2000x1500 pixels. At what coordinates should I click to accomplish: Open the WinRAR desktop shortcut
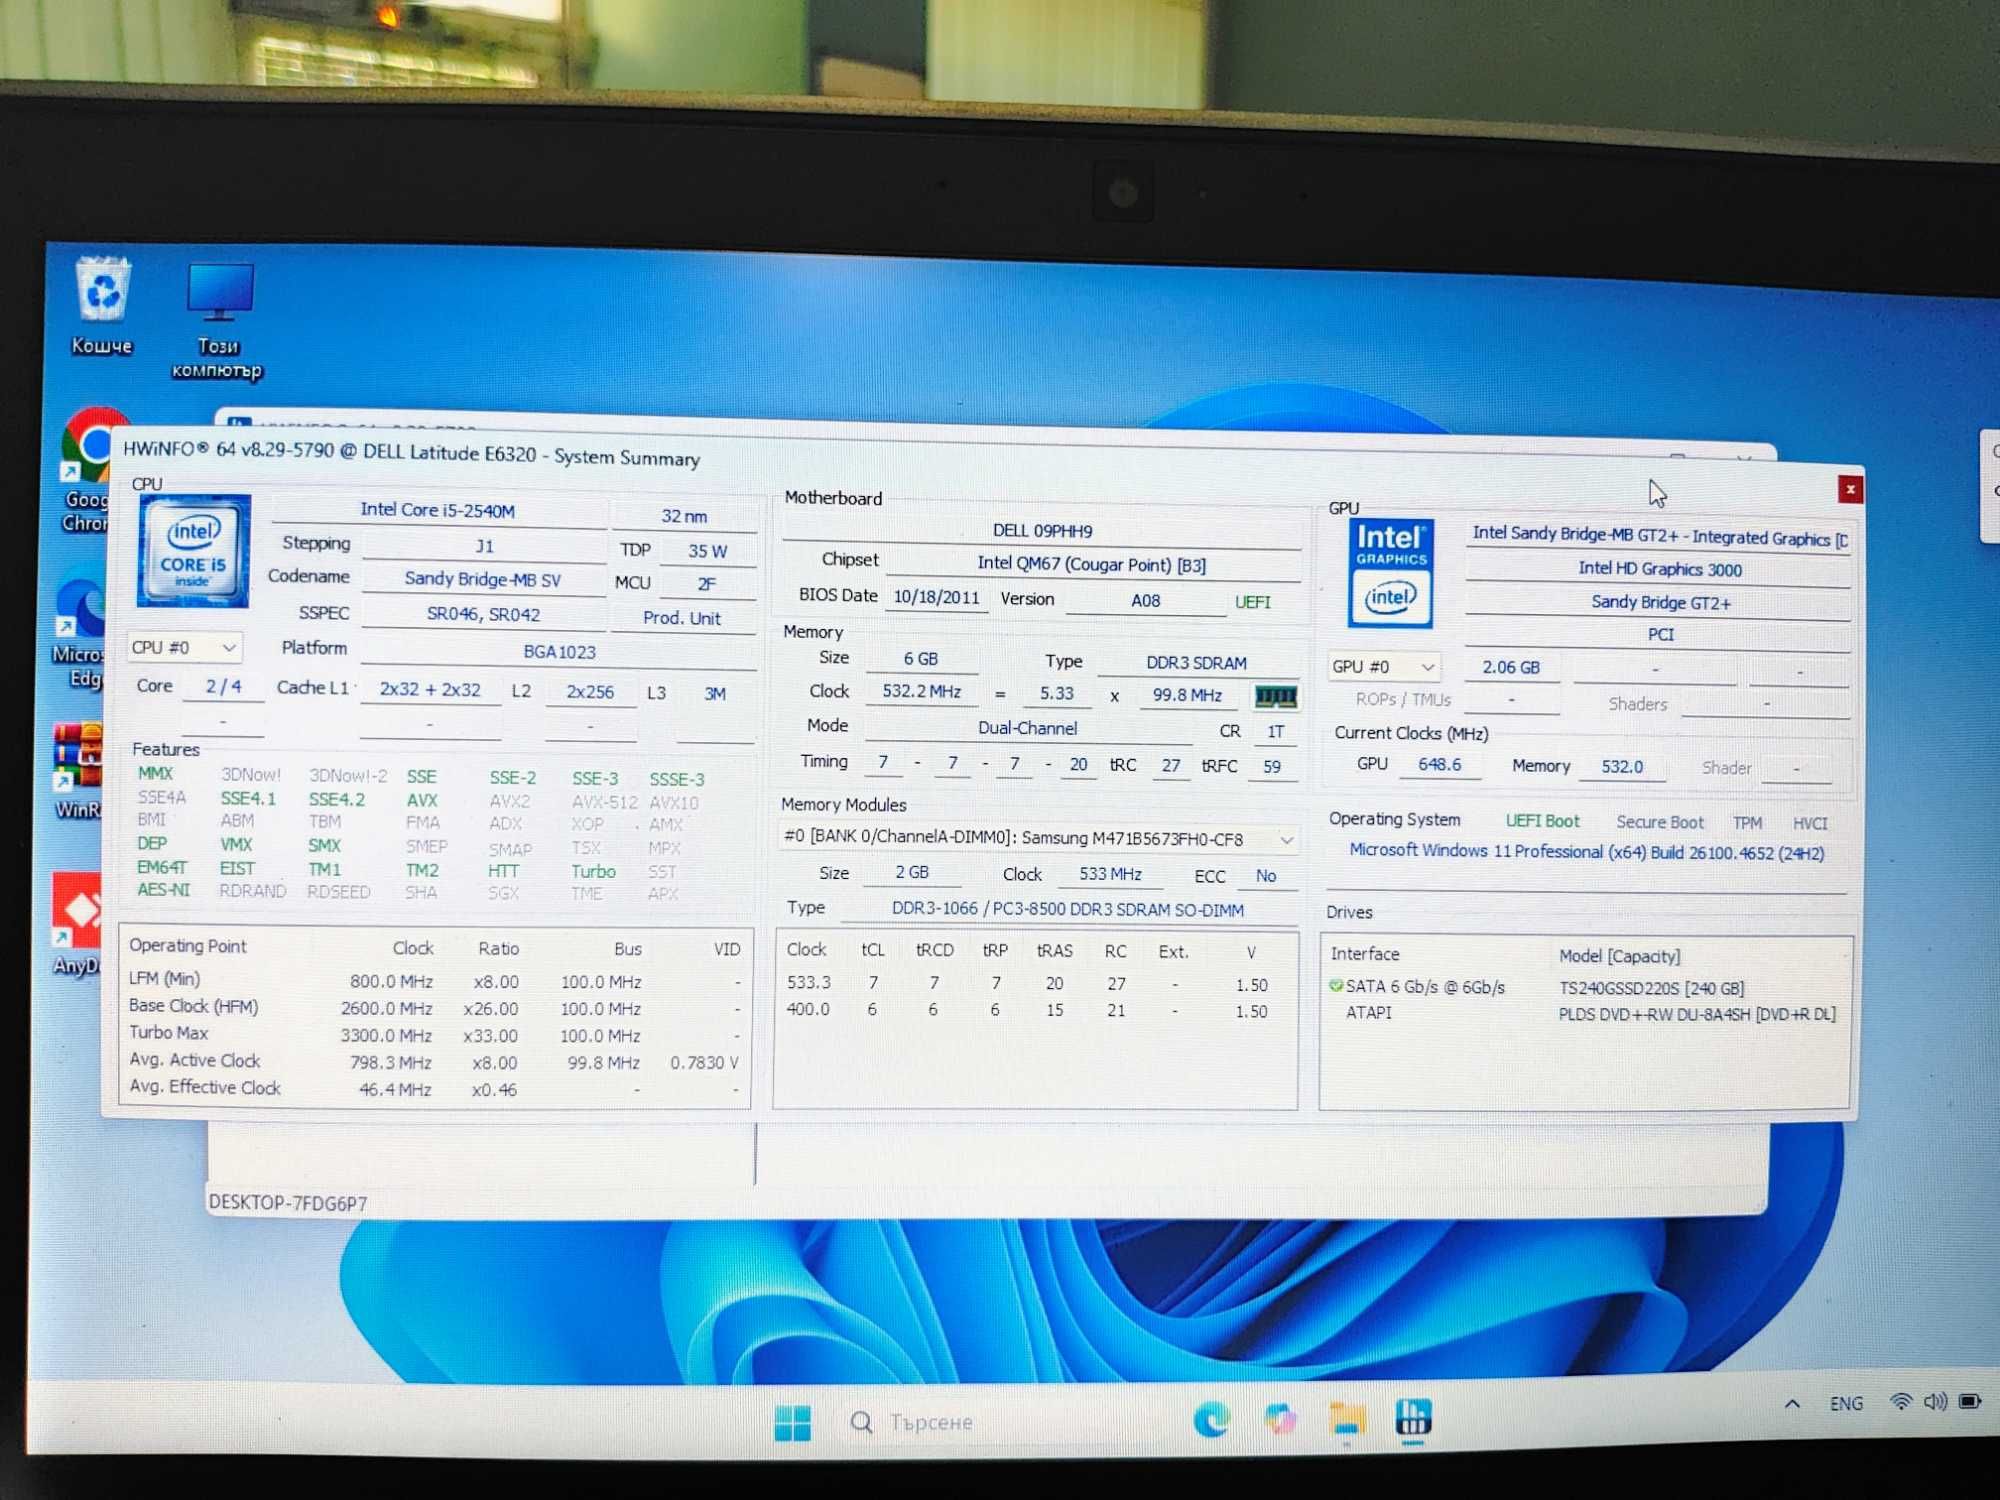(x=78, y=770)
